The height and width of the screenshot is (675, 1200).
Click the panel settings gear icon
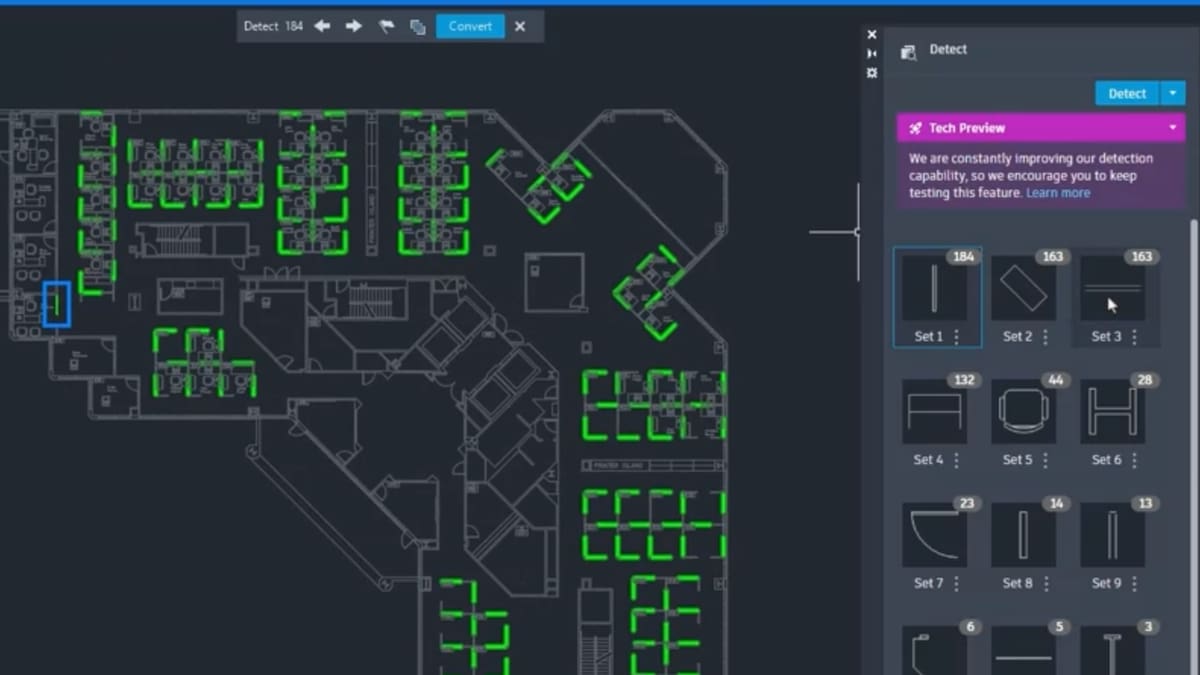(871, 73)
